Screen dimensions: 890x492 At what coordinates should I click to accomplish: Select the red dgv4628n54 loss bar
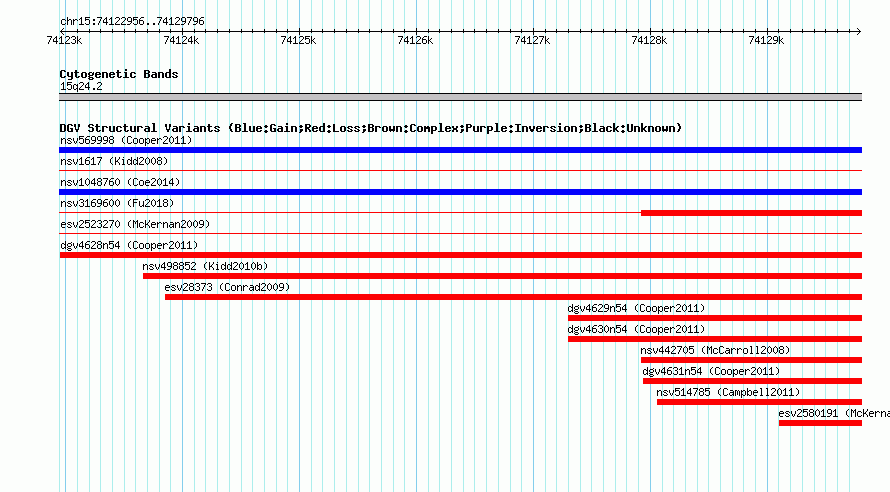point(460,255)
